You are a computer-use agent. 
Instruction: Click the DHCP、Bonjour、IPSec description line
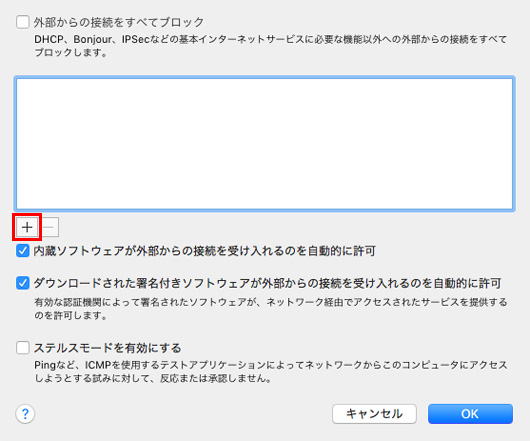[x=271, y=40]
